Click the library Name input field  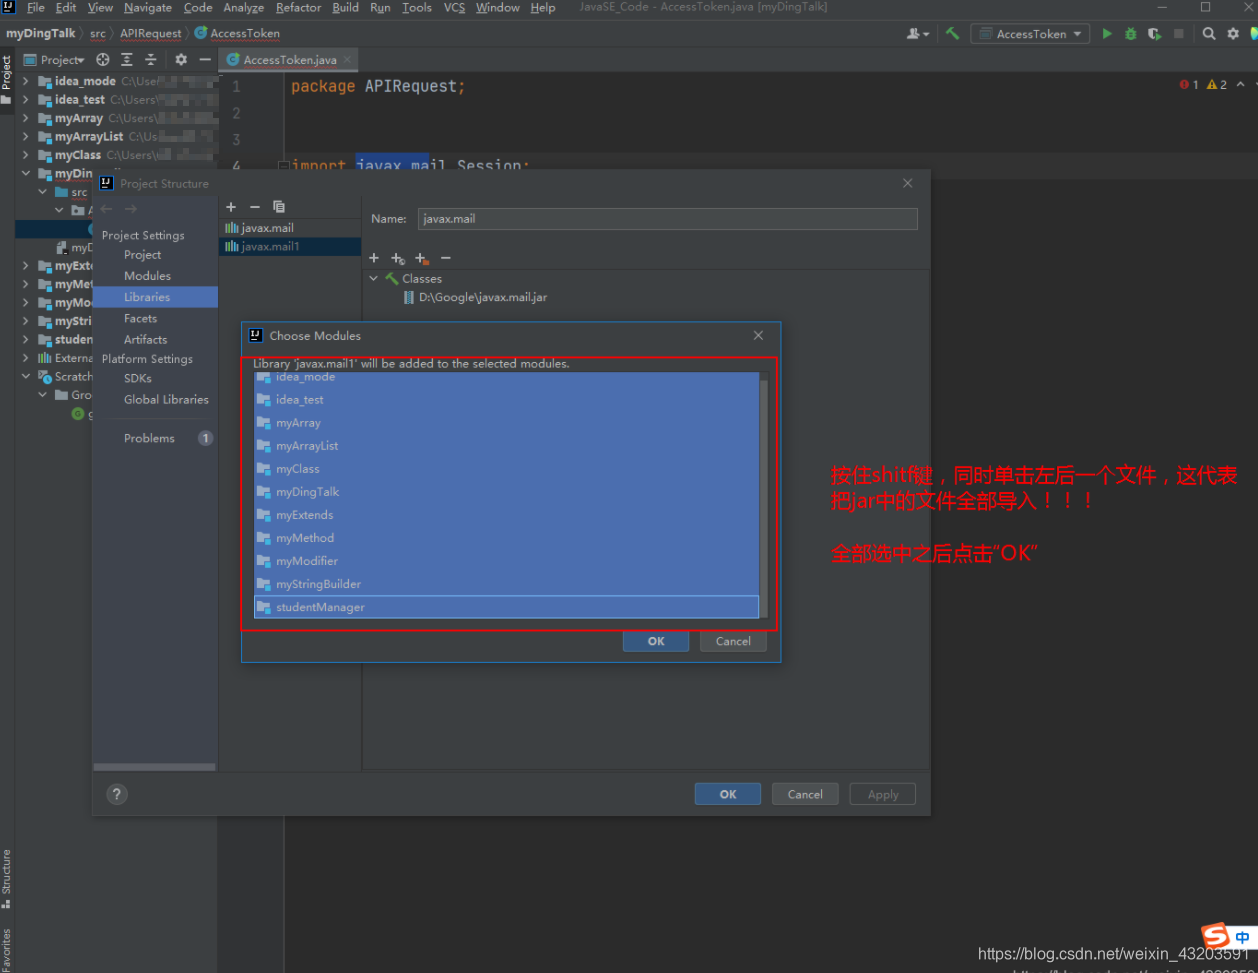pyautogui.click(x=667, y=218)
